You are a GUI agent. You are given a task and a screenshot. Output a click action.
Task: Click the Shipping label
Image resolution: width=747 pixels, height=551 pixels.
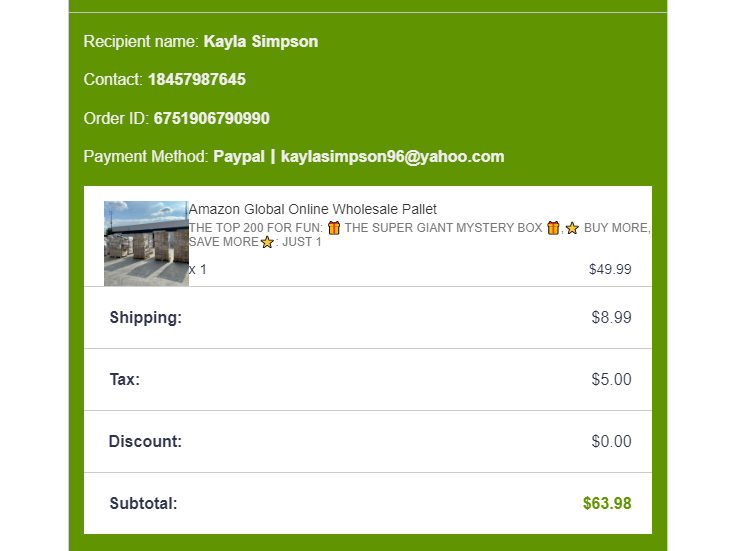(x=146, y=318)
